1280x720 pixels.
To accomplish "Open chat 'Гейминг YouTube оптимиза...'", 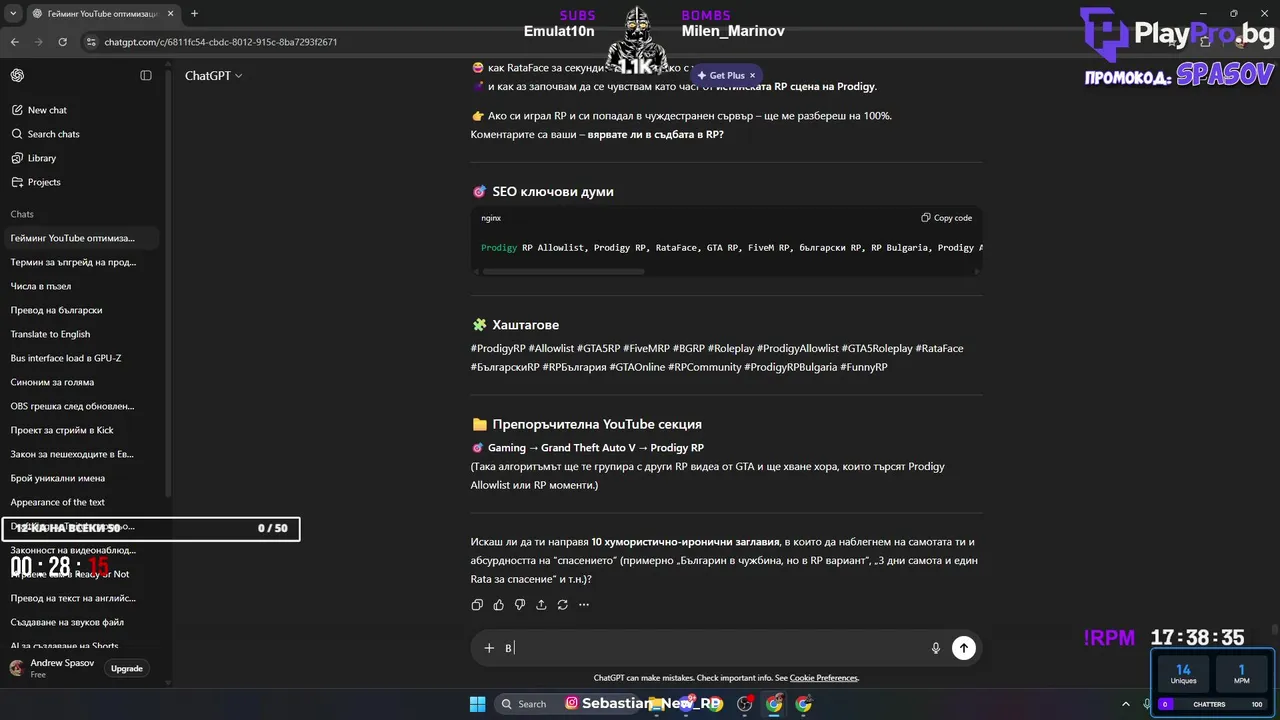I will (x=82, y=238).
